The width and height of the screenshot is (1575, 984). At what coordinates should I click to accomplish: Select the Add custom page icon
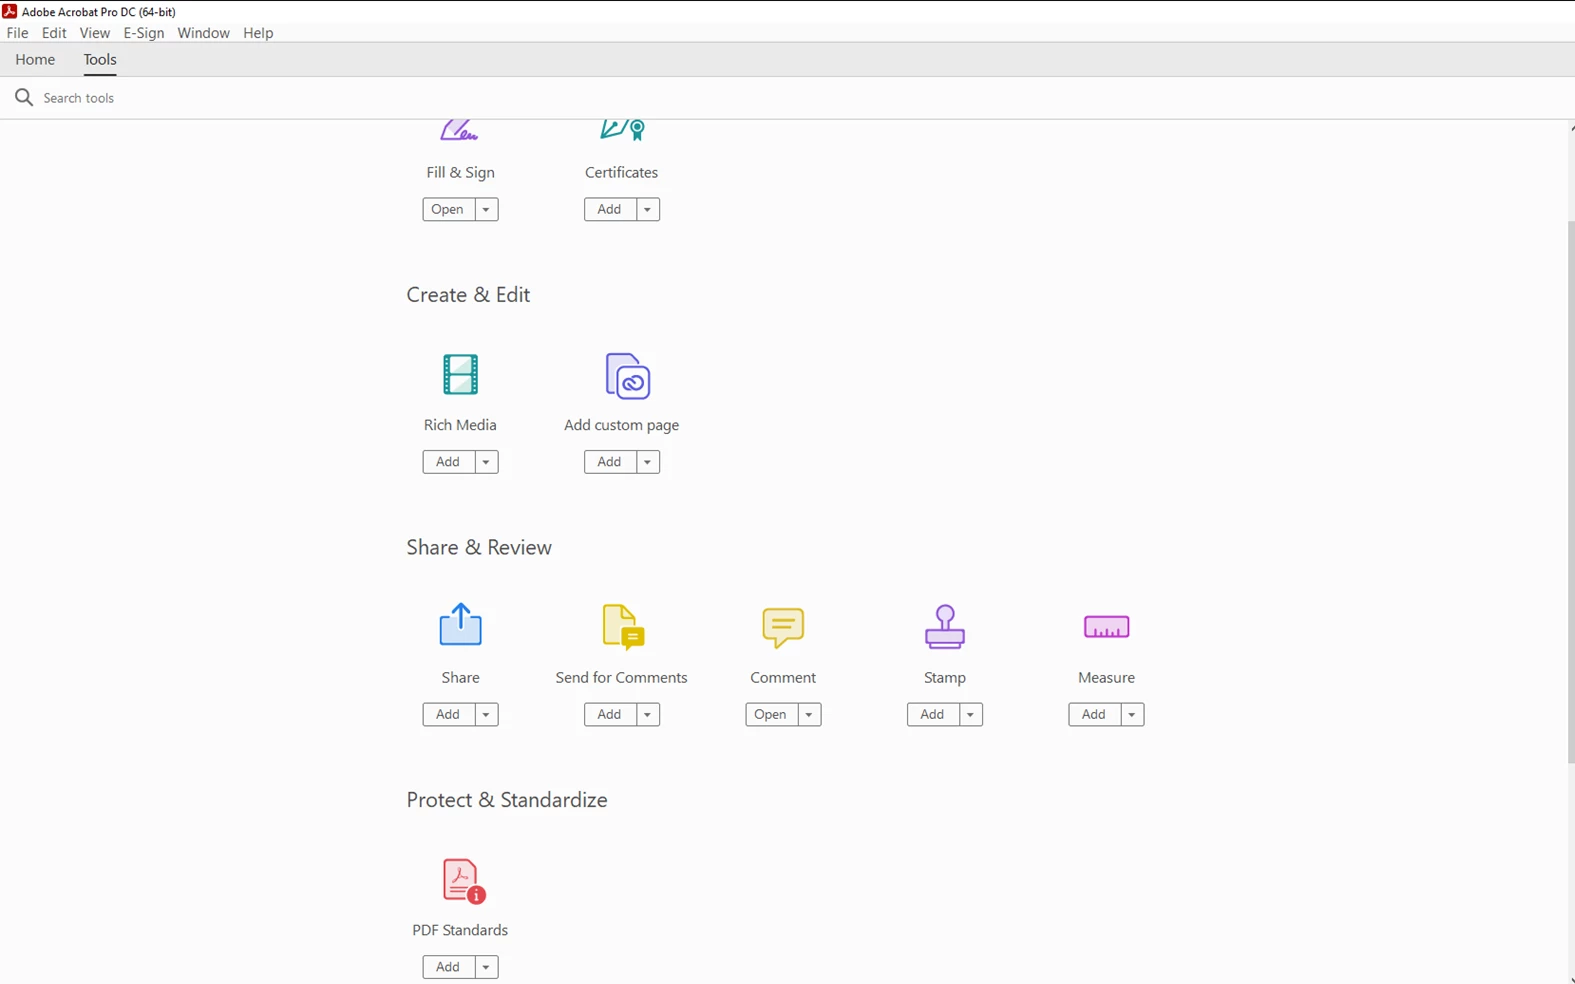pyautogui.click(x=627, y=376)
